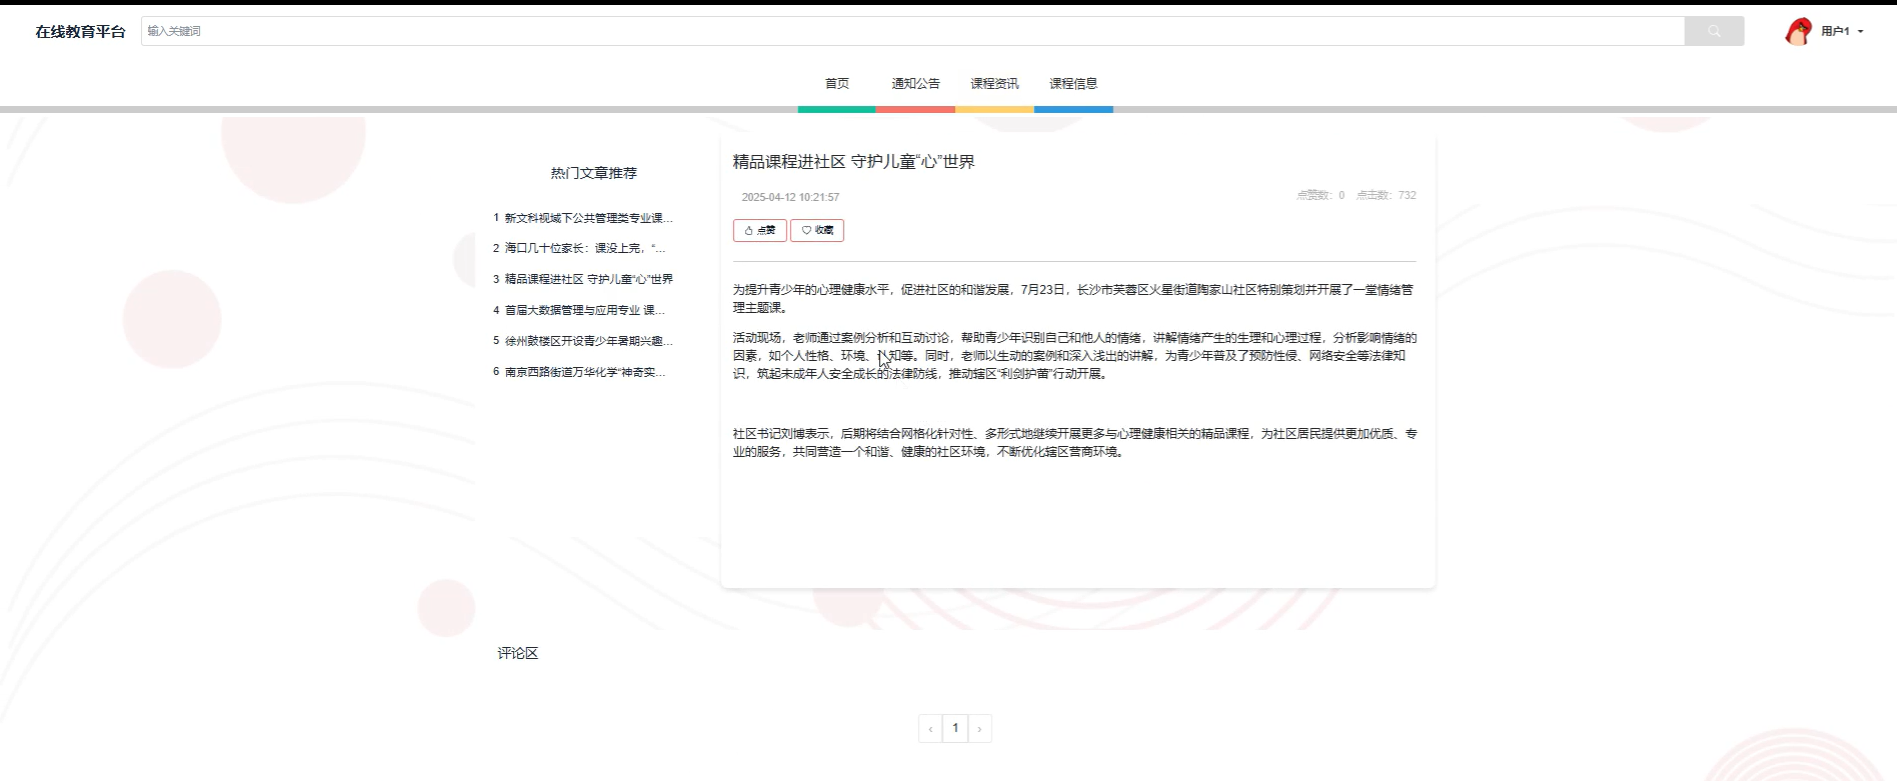This screenshot has height=781, width=1897.
Task: Click the search magnifier button
Action: pos(1714,31)
